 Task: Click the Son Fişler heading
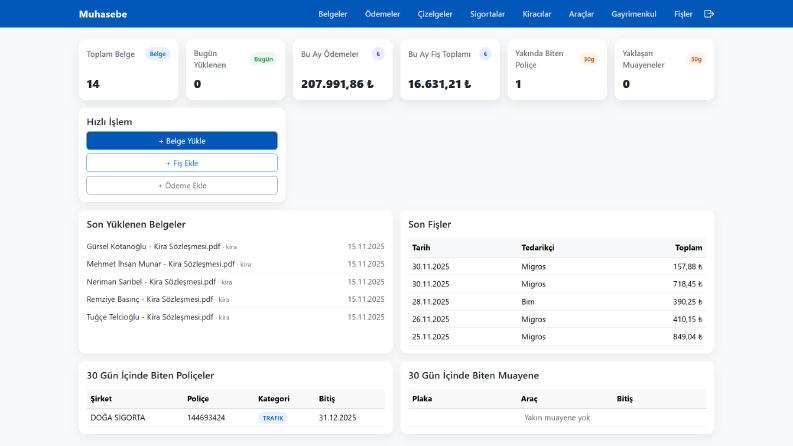pos(429,225)
